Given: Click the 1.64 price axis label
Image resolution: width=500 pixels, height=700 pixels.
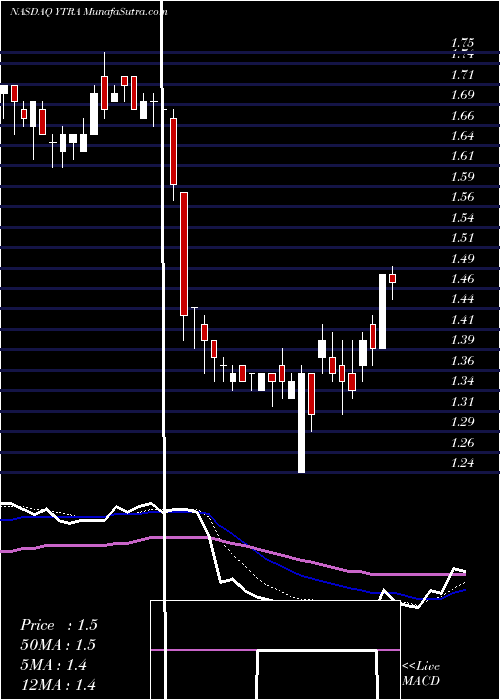Looking at the screenshot, I should (462, 136).
